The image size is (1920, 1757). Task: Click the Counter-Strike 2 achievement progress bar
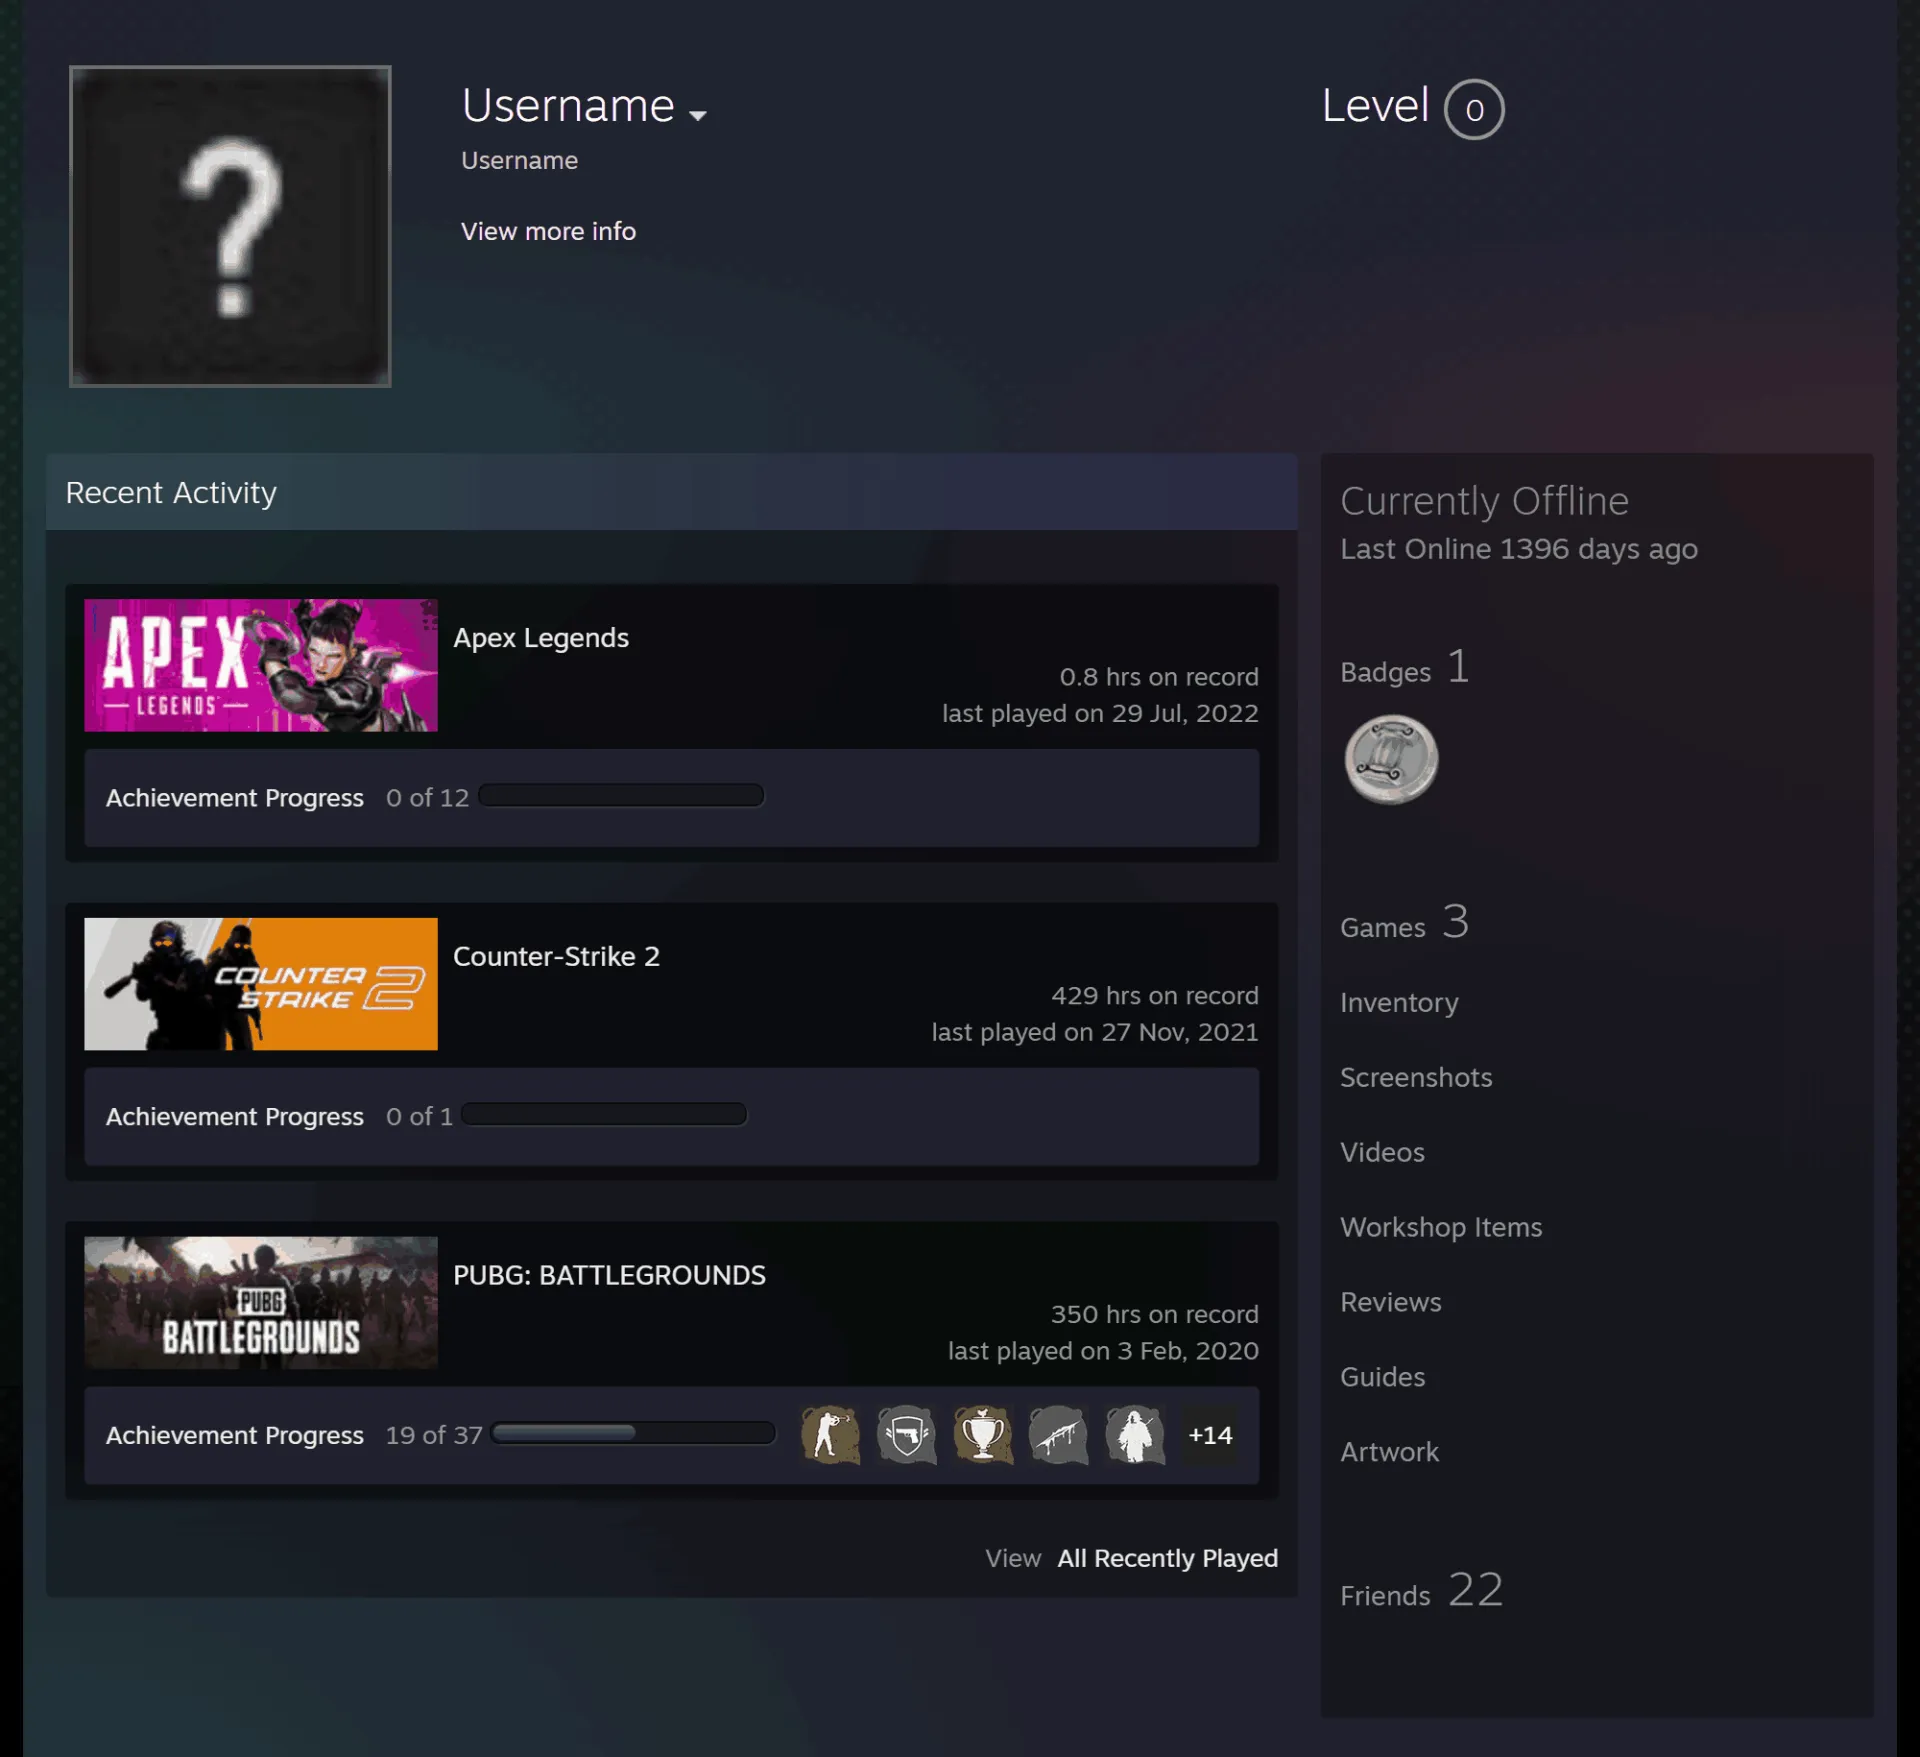[x=604, y=1114]
